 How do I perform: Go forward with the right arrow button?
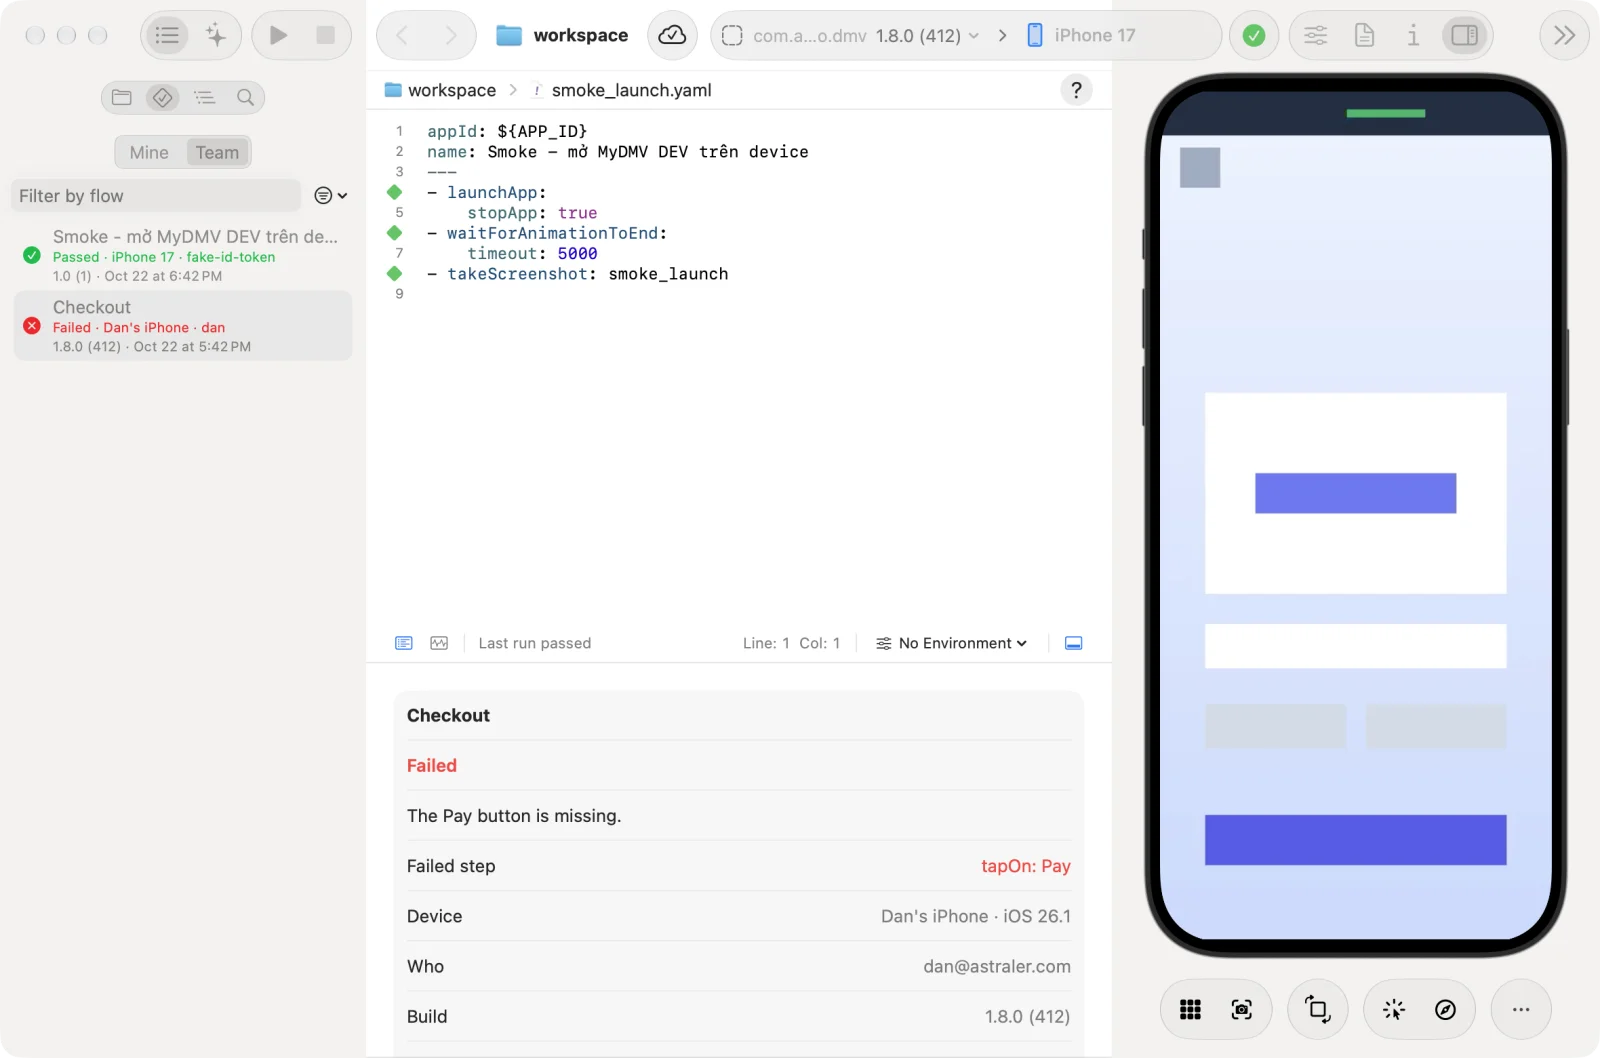pyautogui.click(x=451, y=36)
